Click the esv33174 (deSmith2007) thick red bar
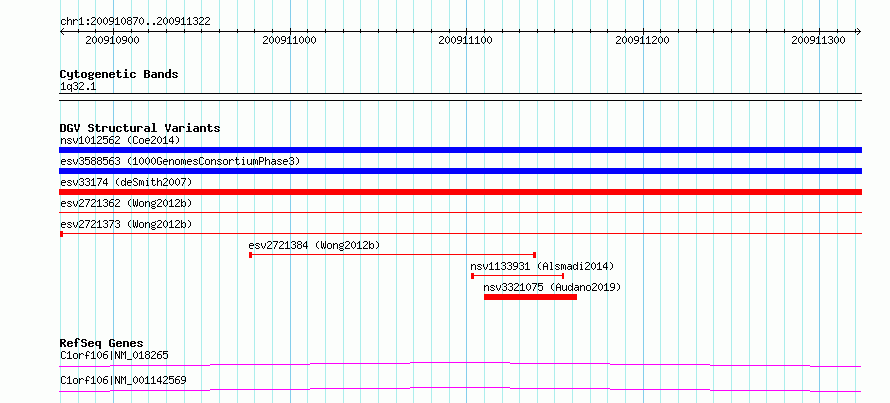The image size is (890, 403). click(x=460, y=192)
